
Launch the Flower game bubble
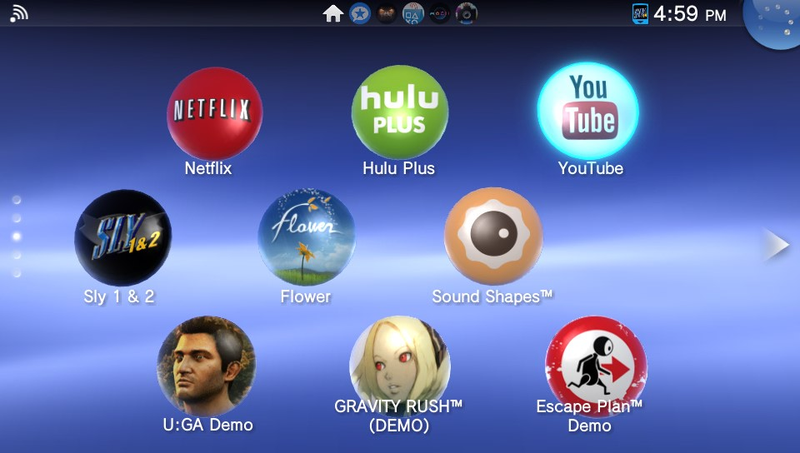point(307,237)
